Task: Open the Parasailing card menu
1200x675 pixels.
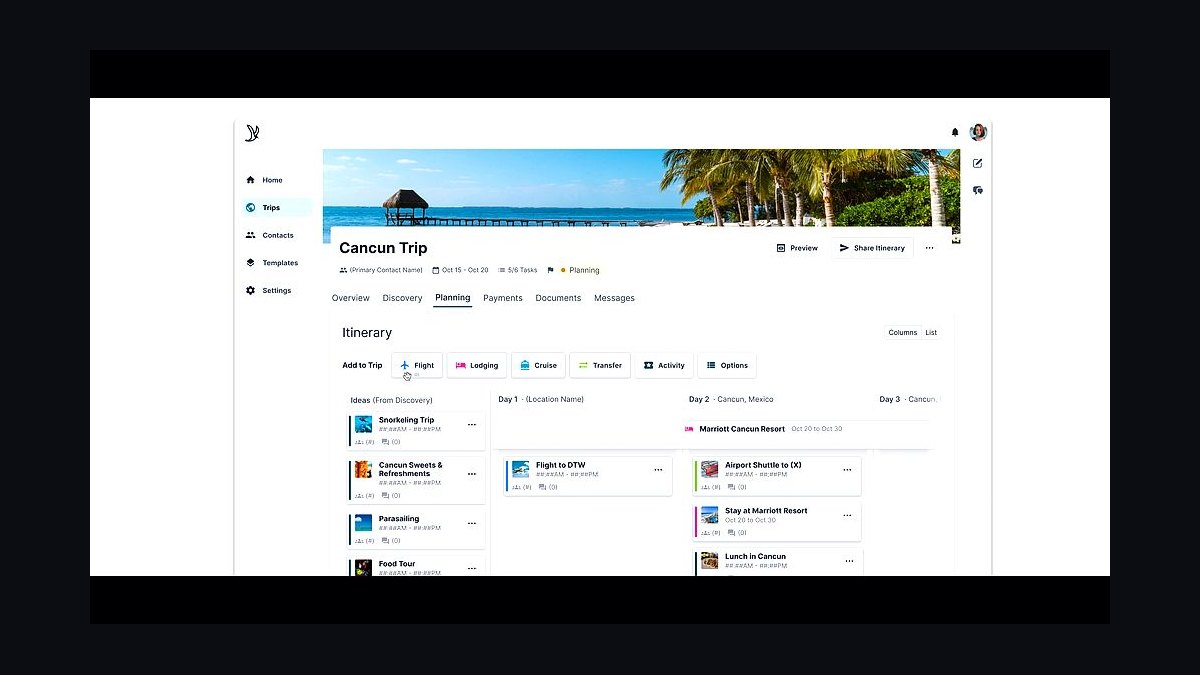Action: (x=472, y=523)
